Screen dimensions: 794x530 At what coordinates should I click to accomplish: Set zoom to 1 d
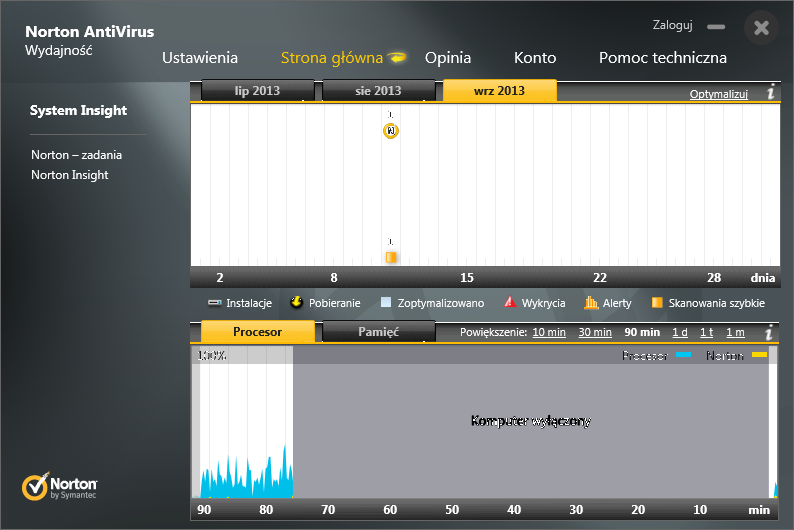point(680,332)
